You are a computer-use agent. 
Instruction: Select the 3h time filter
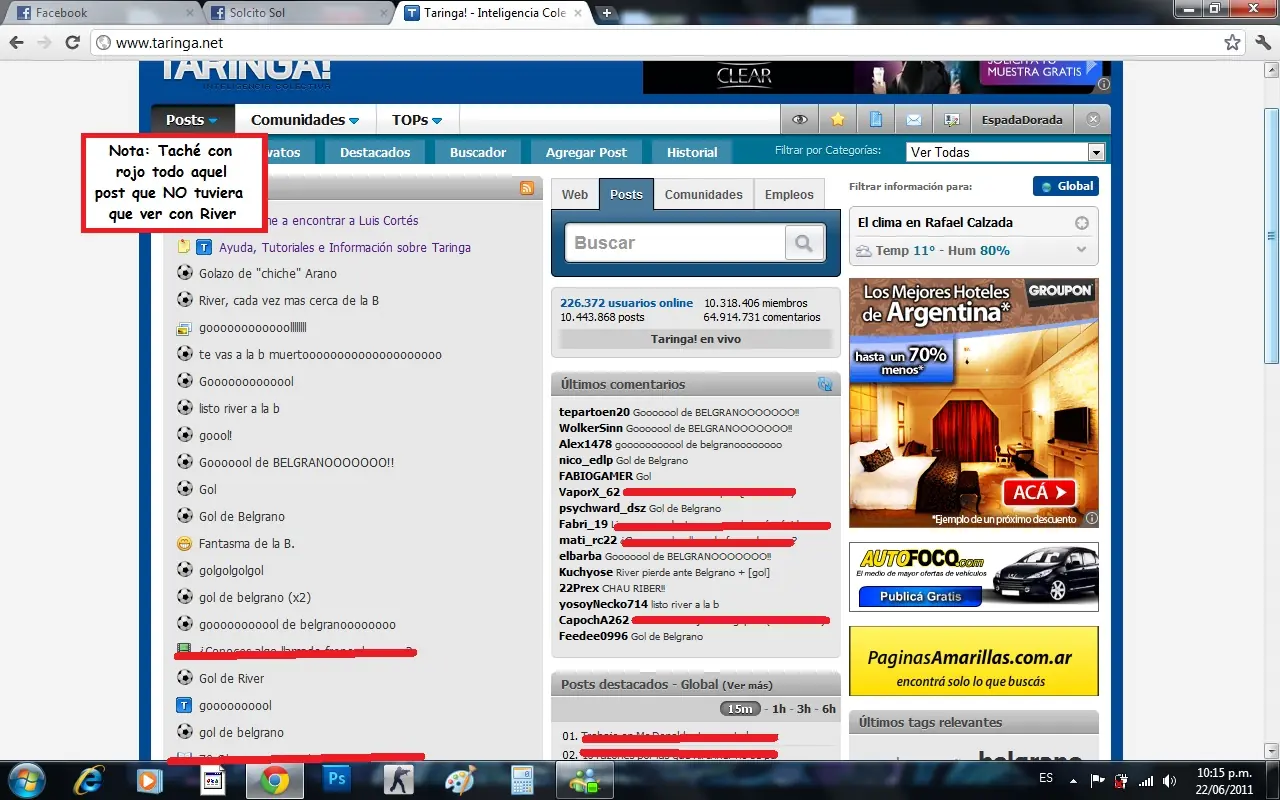pos(802,709)
